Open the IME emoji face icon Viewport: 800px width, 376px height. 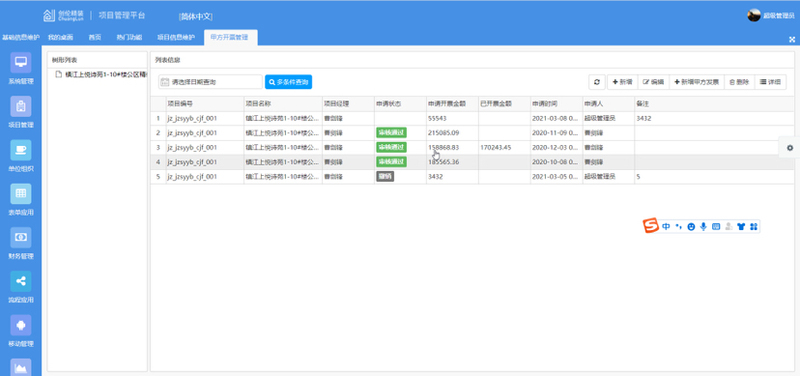(691, 227)
